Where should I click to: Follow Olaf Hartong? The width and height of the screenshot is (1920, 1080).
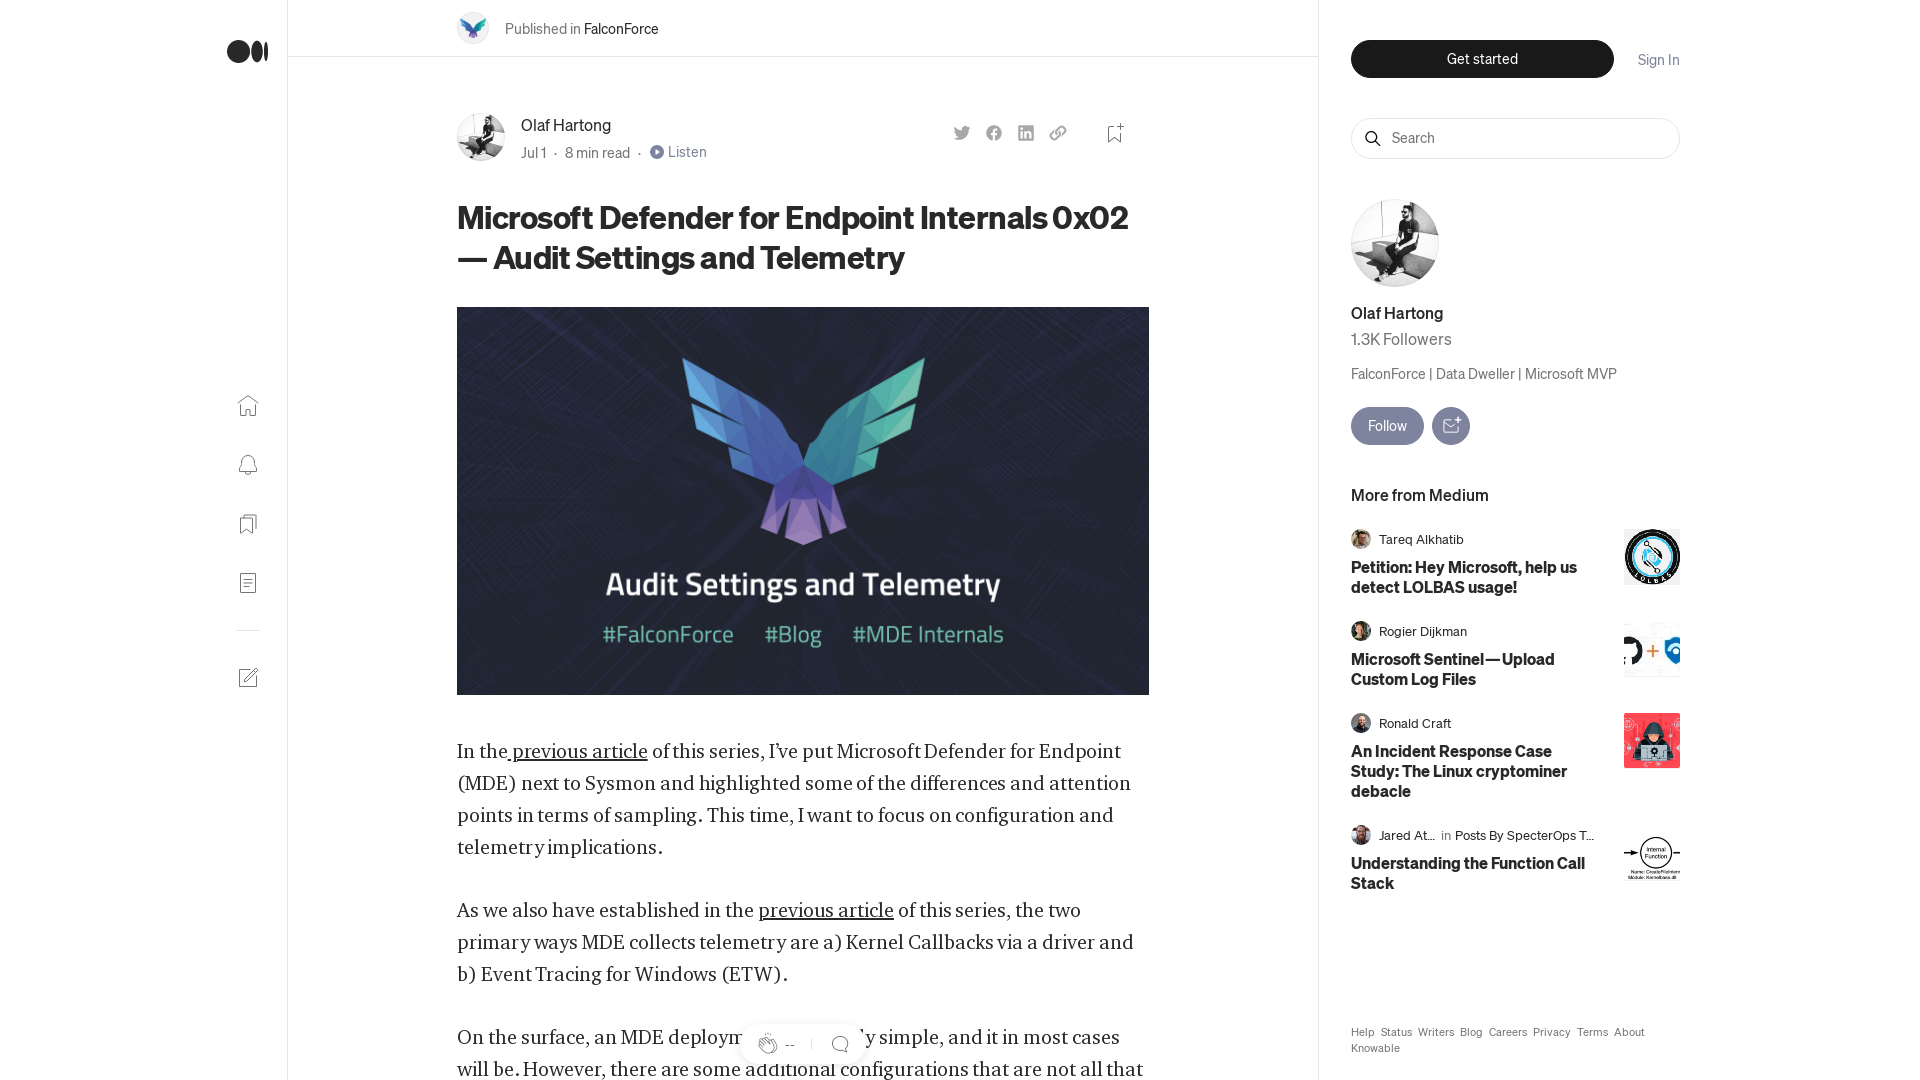[x=1386, y=425]
